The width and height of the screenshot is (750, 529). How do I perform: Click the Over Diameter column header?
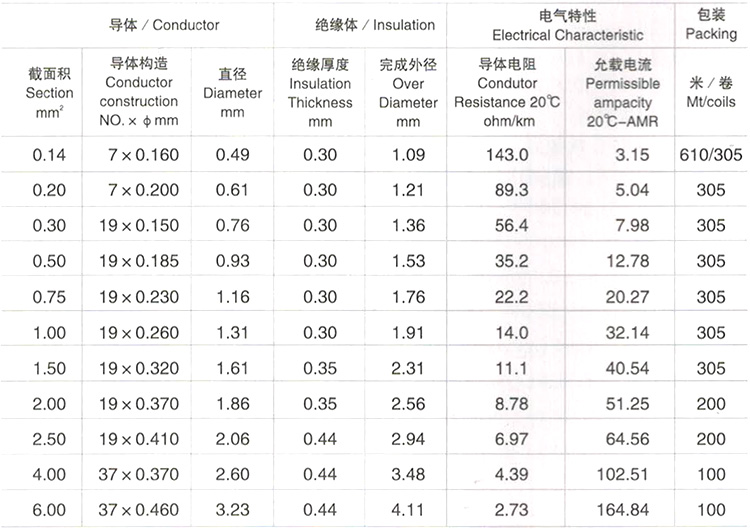click(x=408, y=92)
